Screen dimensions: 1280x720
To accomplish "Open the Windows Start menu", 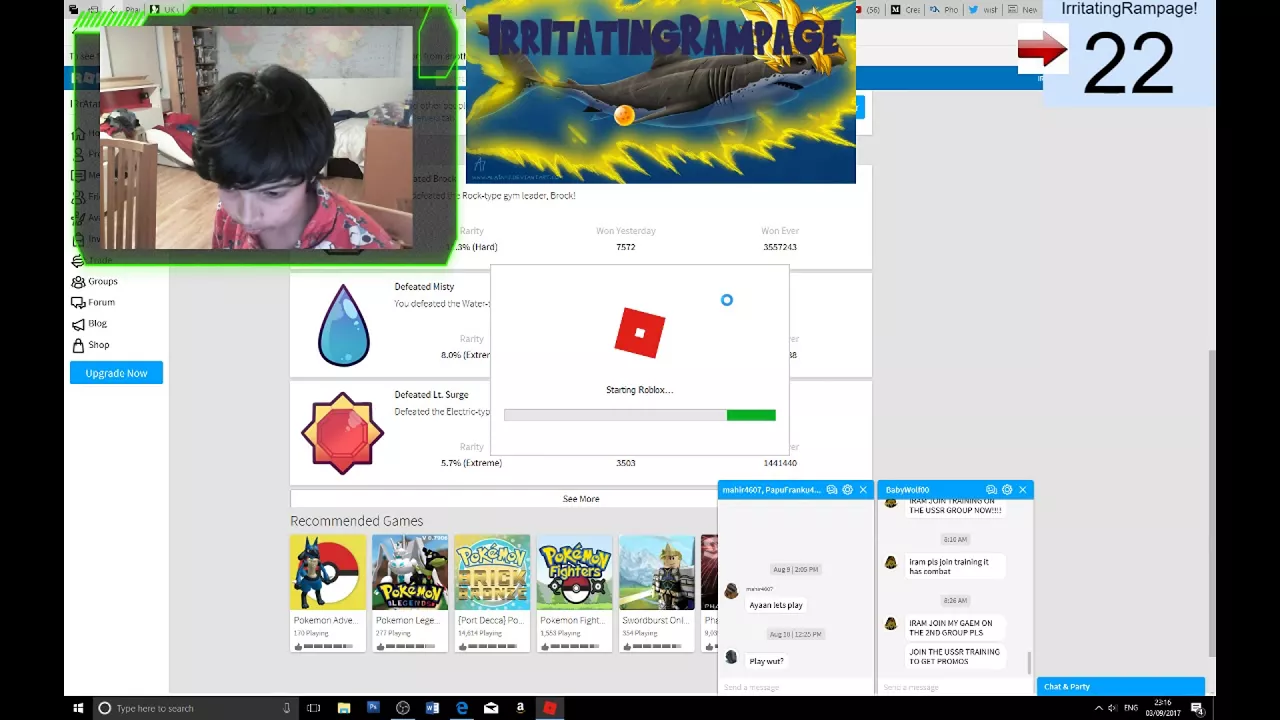I will pyautogui.click(x=78, y=708).
